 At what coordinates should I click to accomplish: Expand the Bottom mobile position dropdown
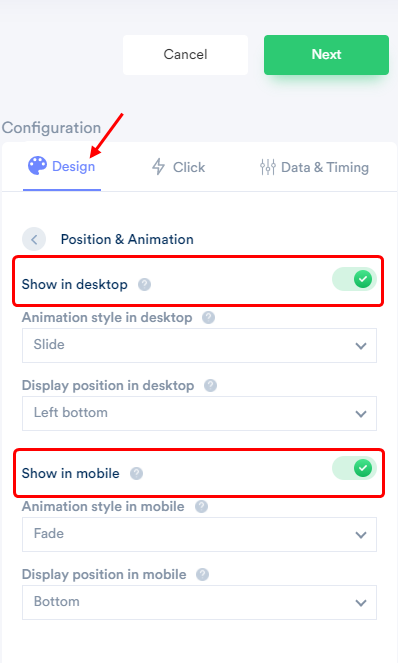199,603
